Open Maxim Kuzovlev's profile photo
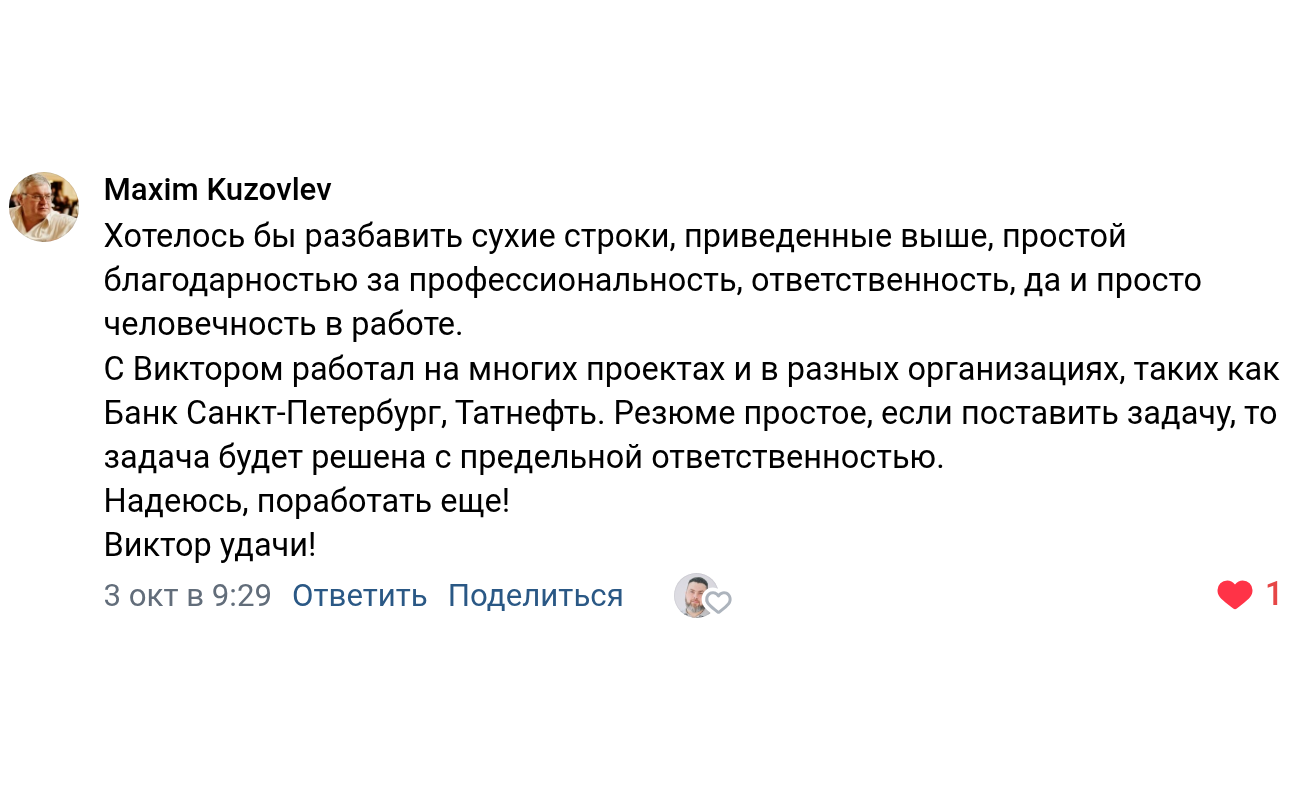Viewport: 1304px width, 800px height. pyautogui.click(x=44, y=207)
